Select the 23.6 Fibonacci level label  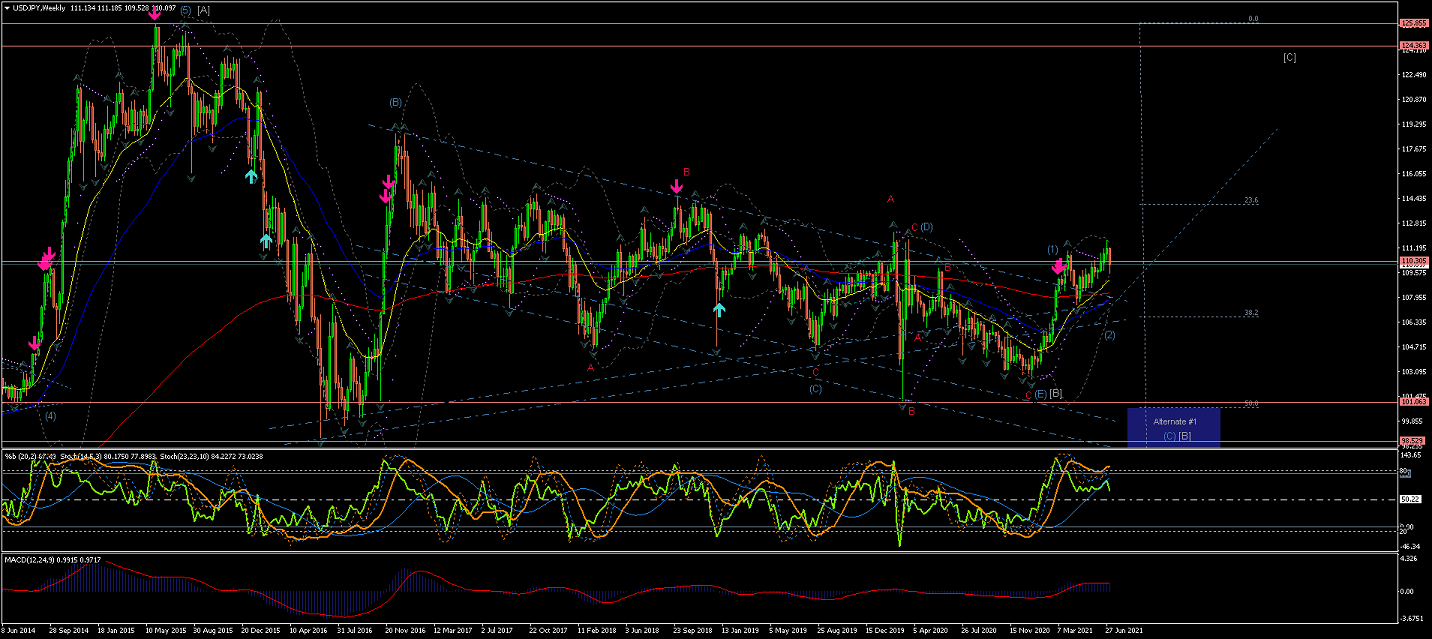pos(1250,200)
